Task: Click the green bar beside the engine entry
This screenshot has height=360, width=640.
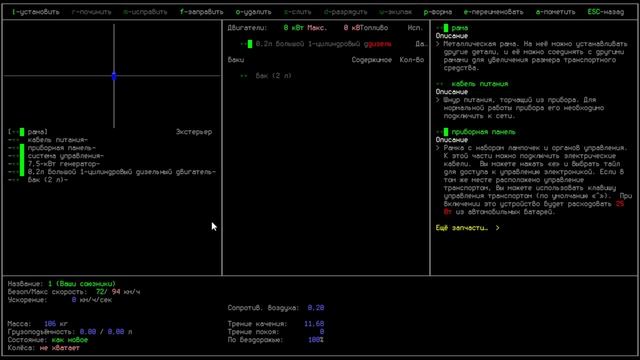Action: click(x=250, y=44)
